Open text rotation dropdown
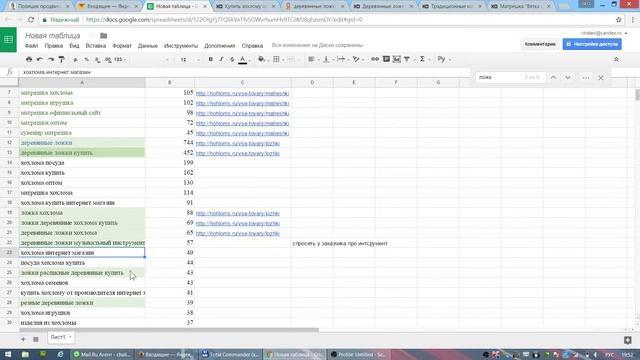Image resolution: width=640 pixels, height=360 pixels. tap(358, 60)
